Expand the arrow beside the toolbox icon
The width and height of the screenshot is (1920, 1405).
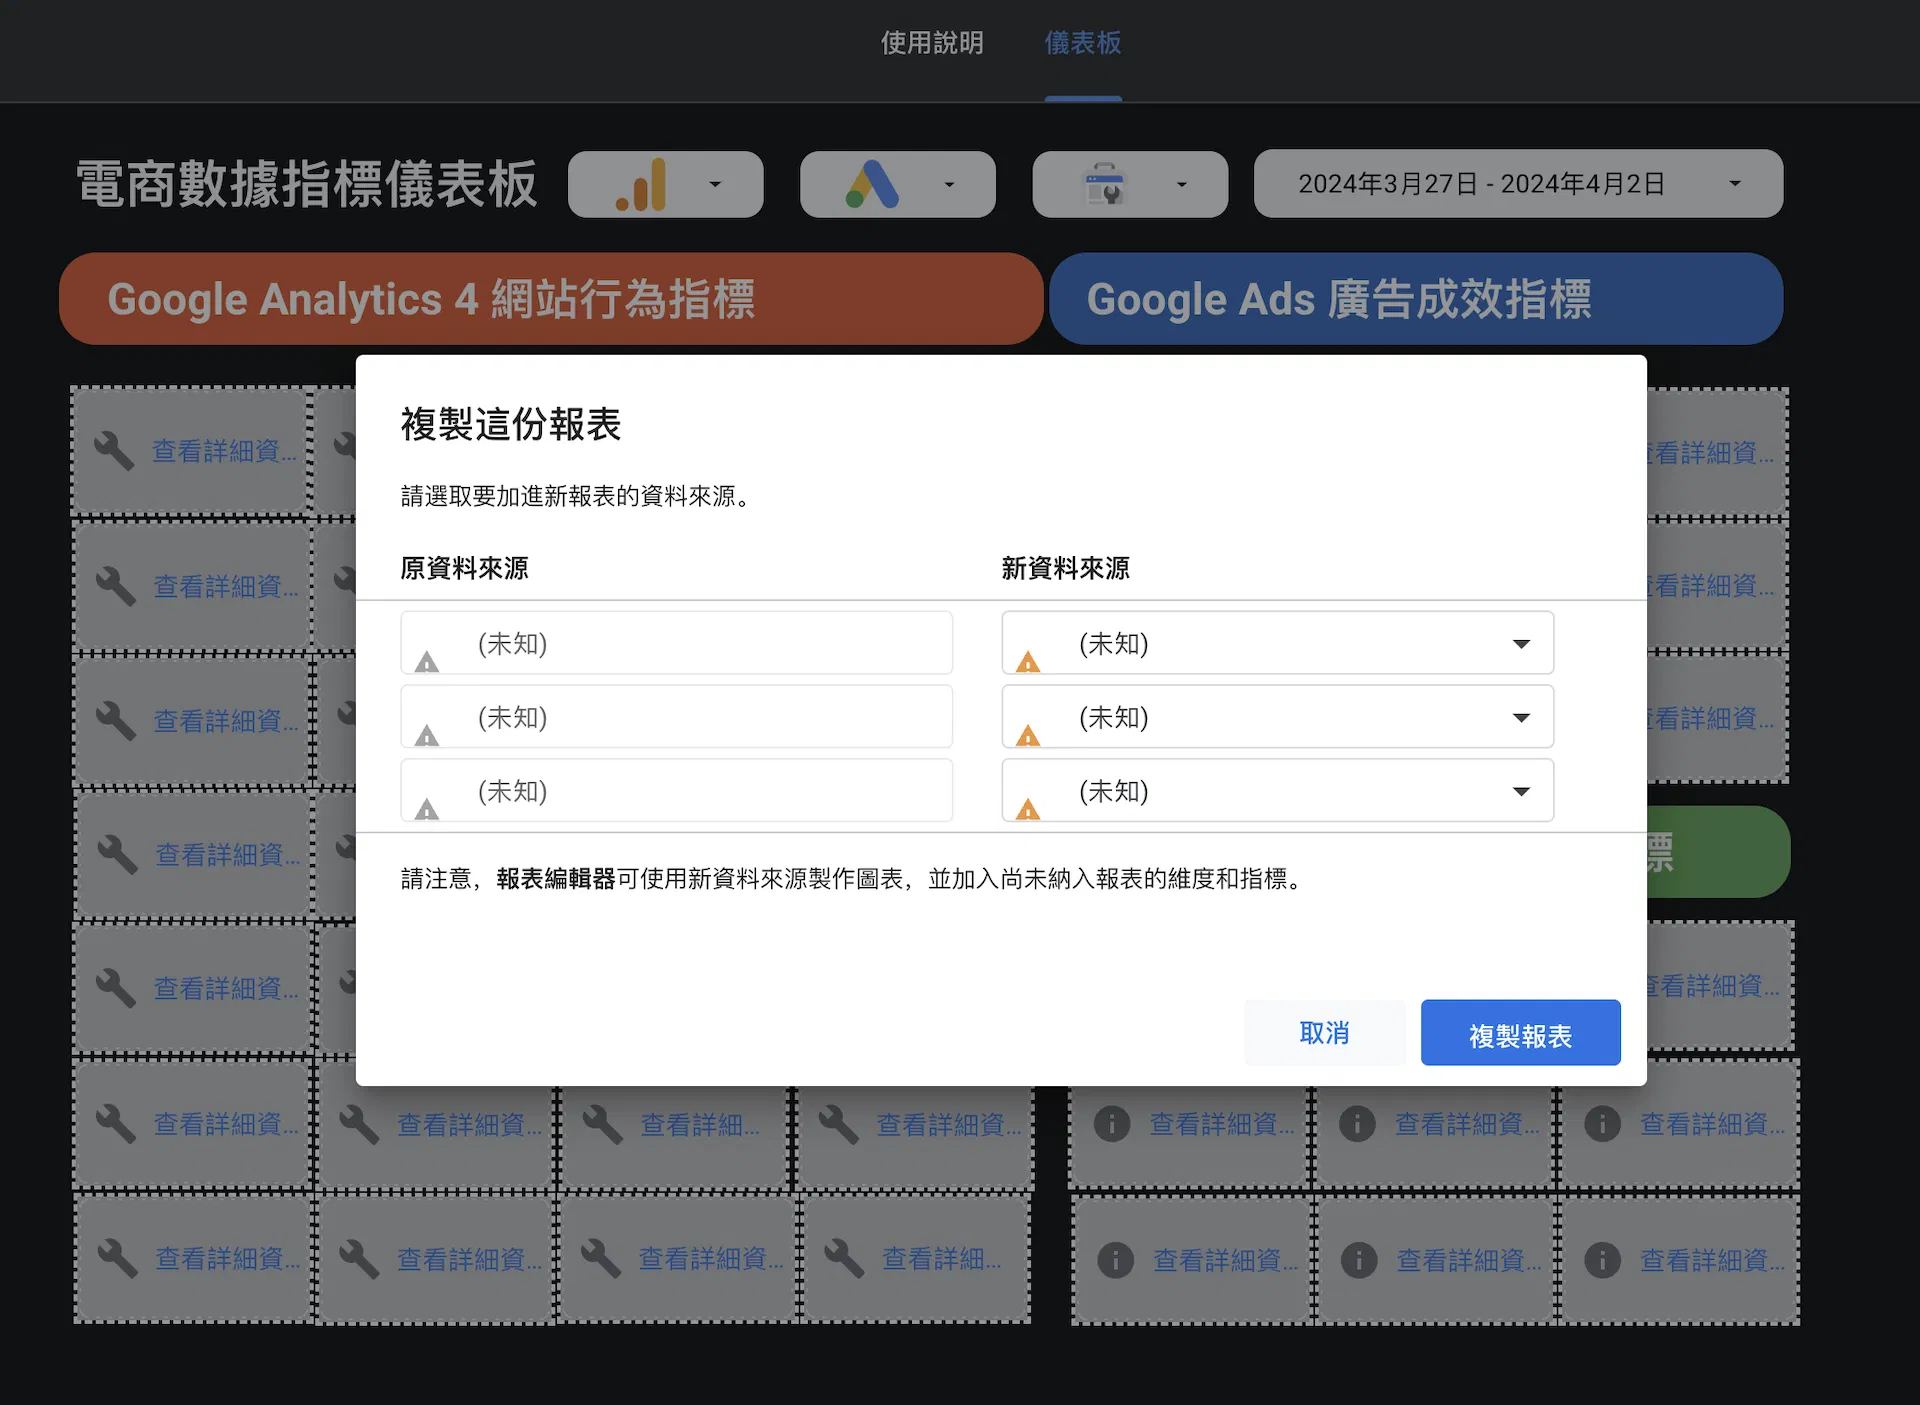coord(1181,184)
